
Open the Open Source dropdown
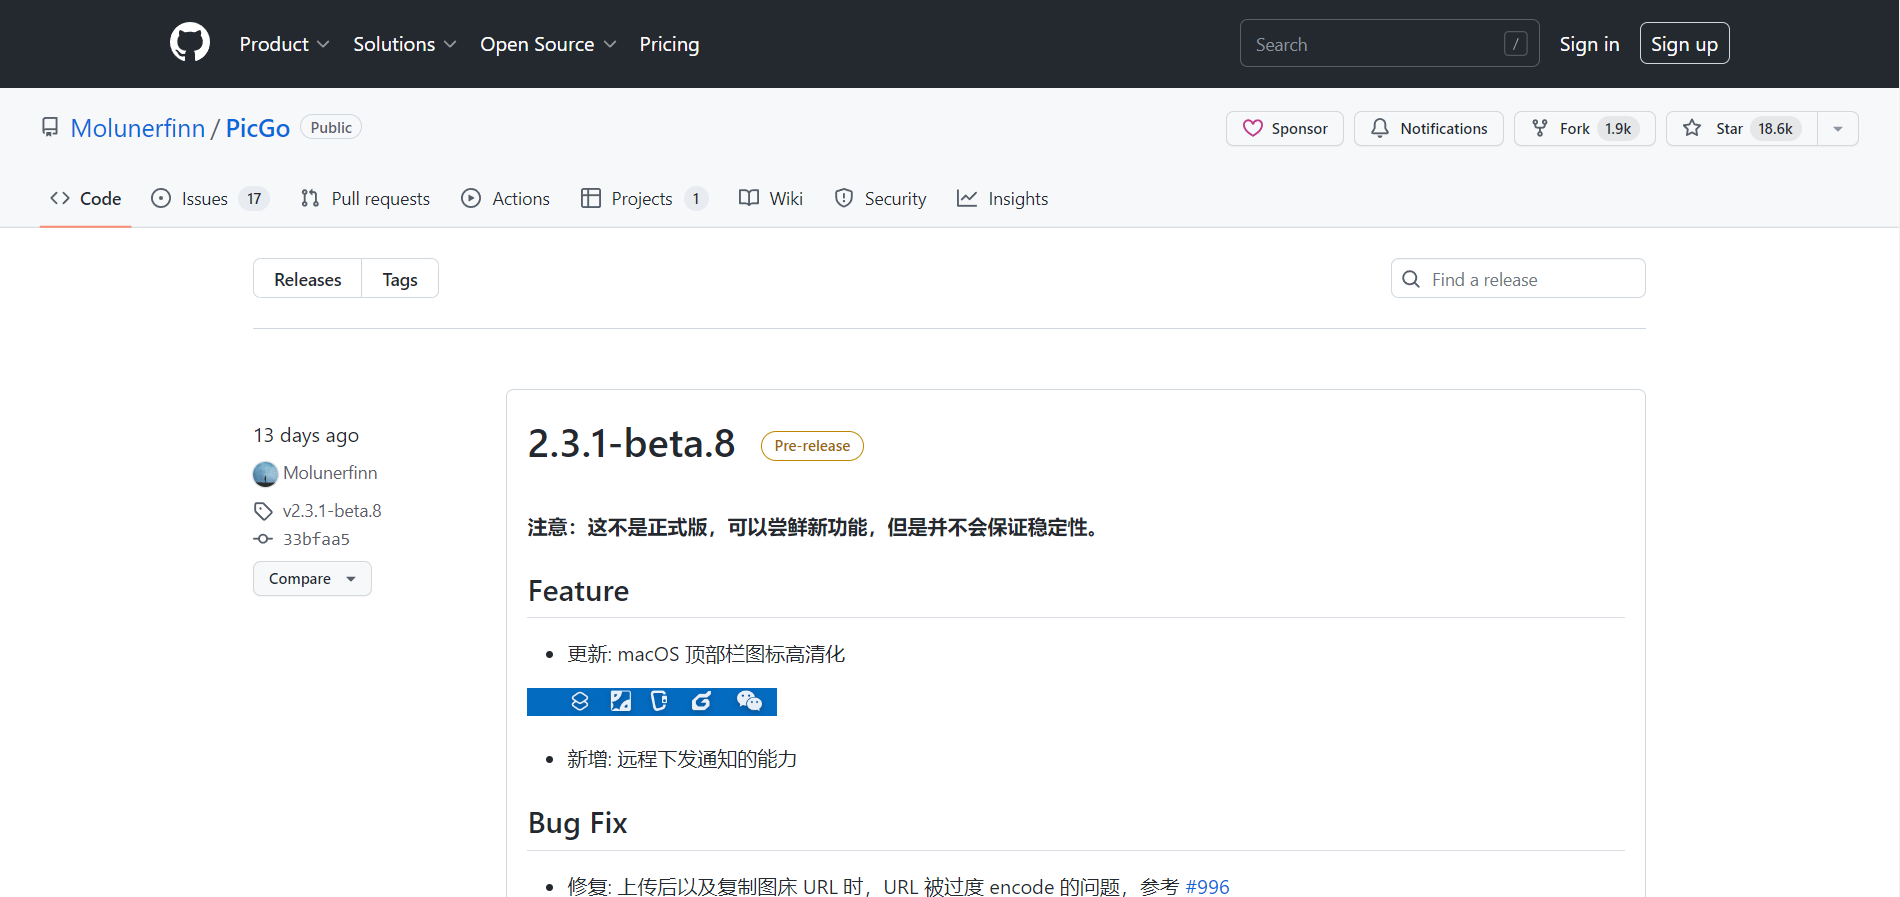pyautogui.click(x=548, y=44)
